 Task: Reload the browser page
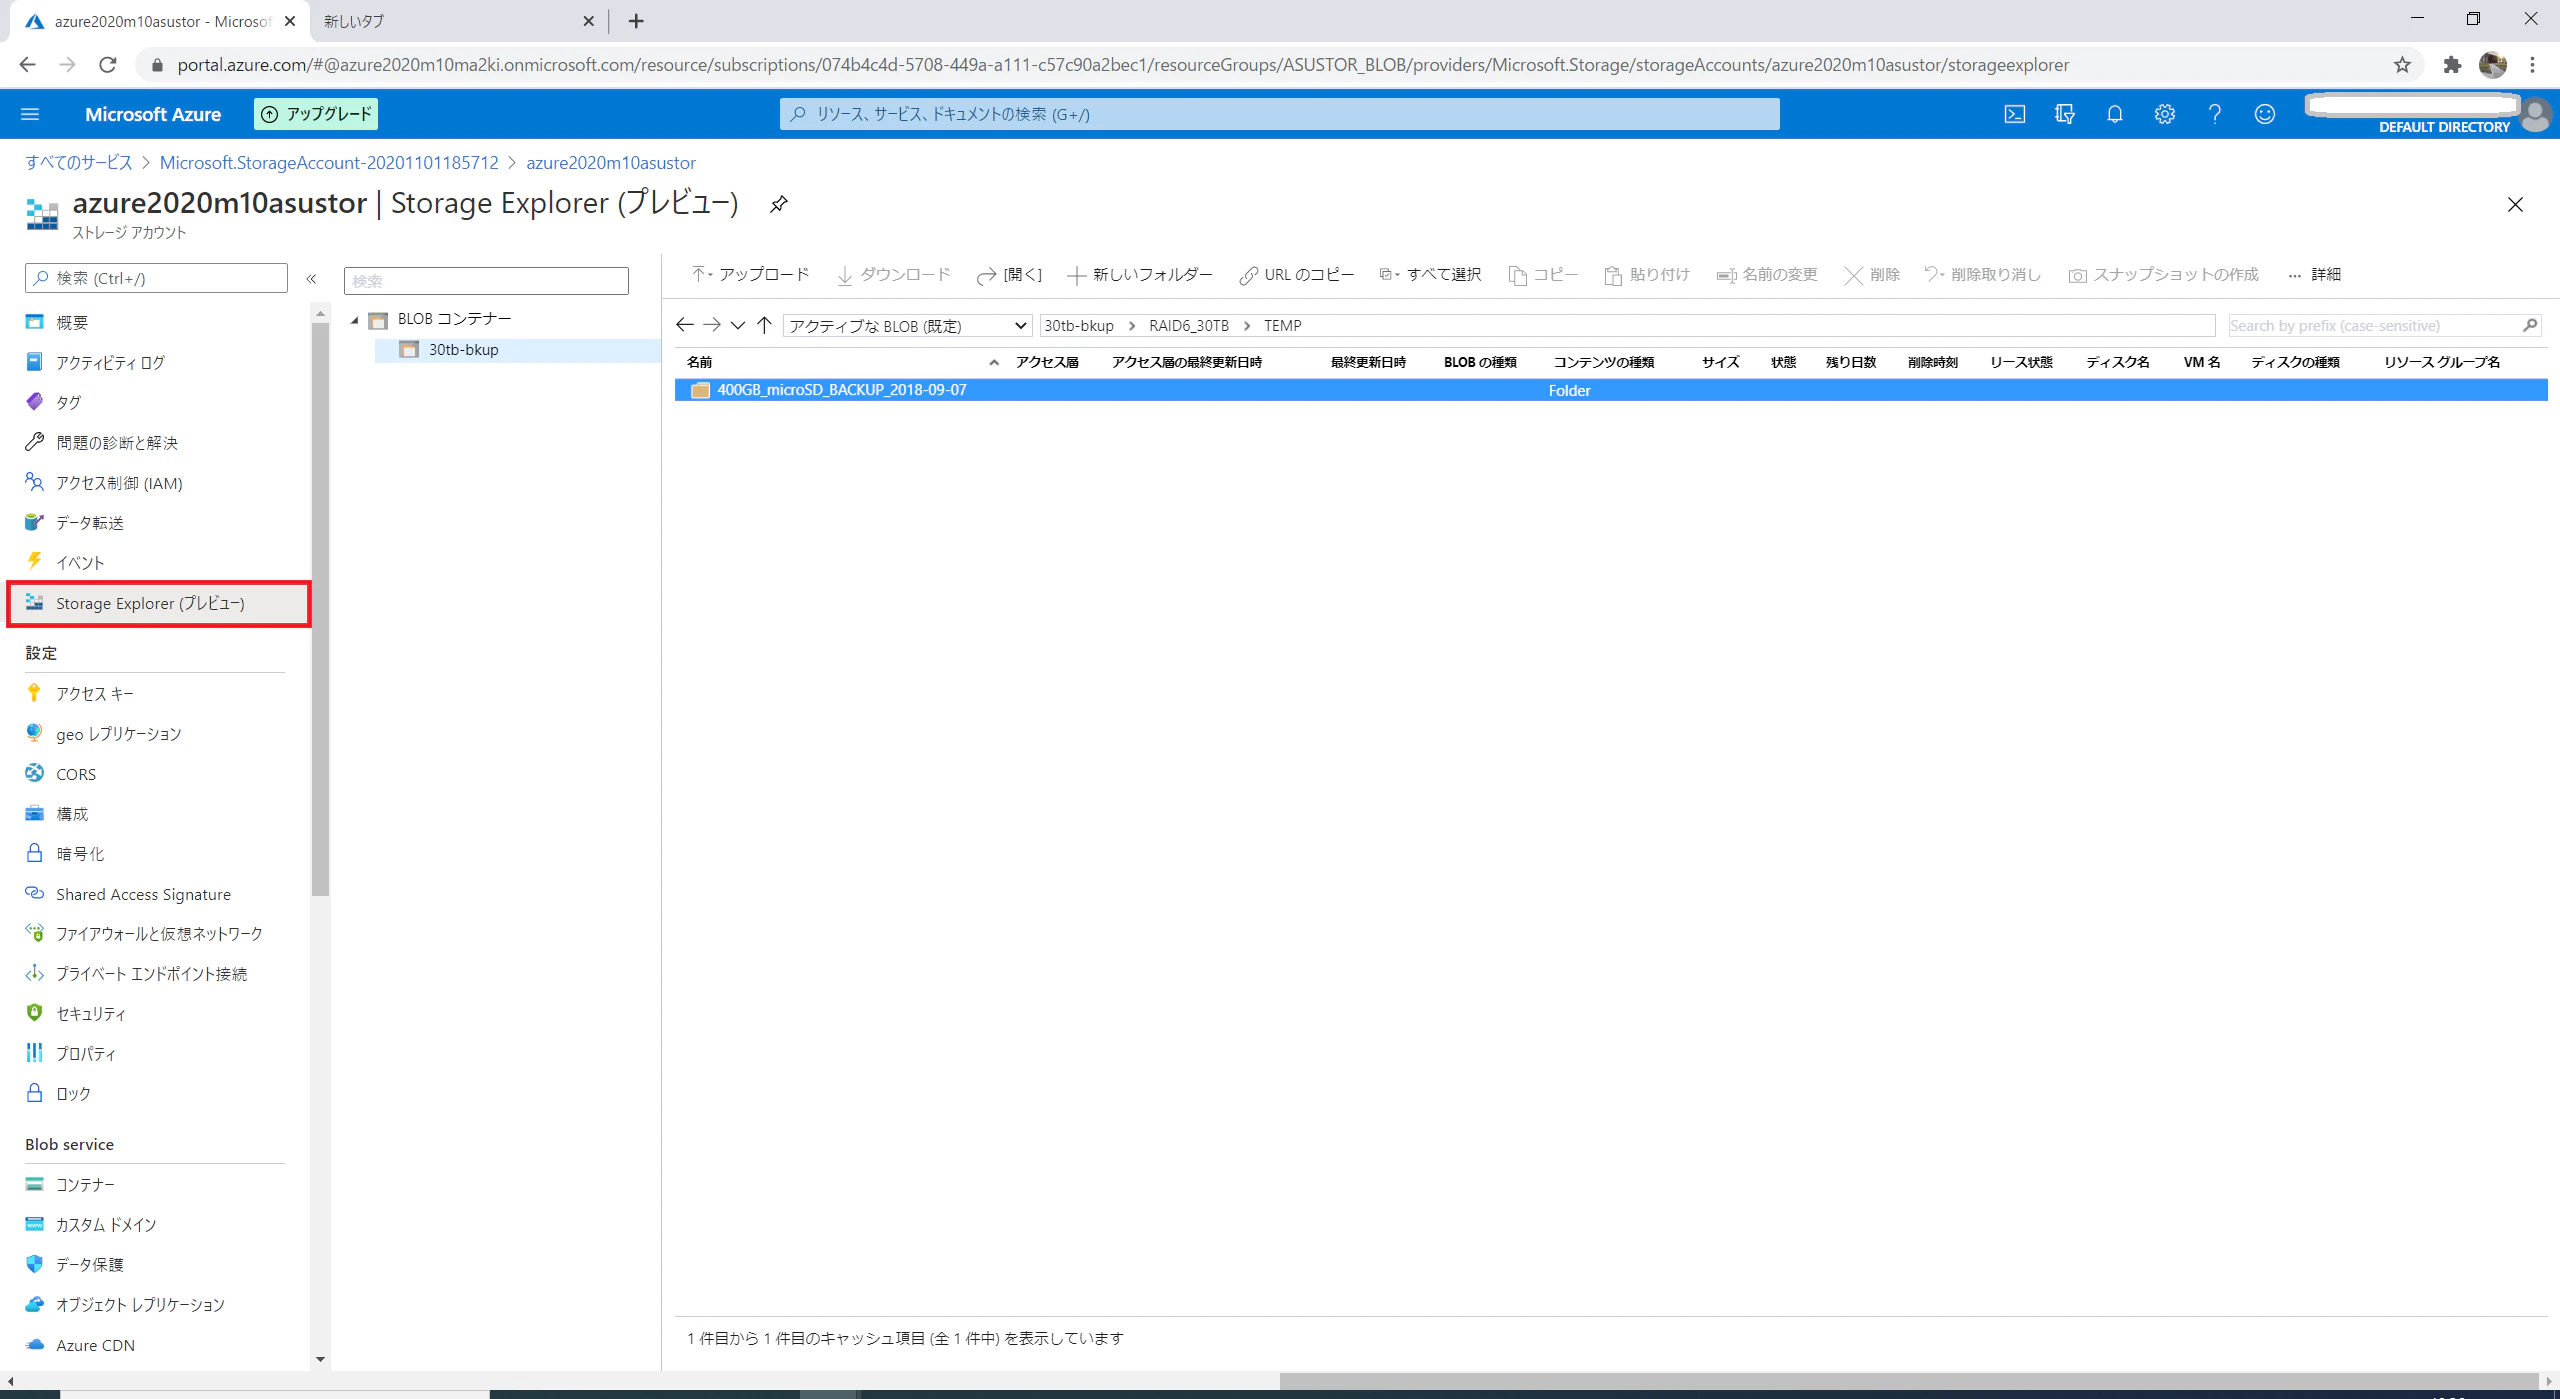tap(108, 65)
